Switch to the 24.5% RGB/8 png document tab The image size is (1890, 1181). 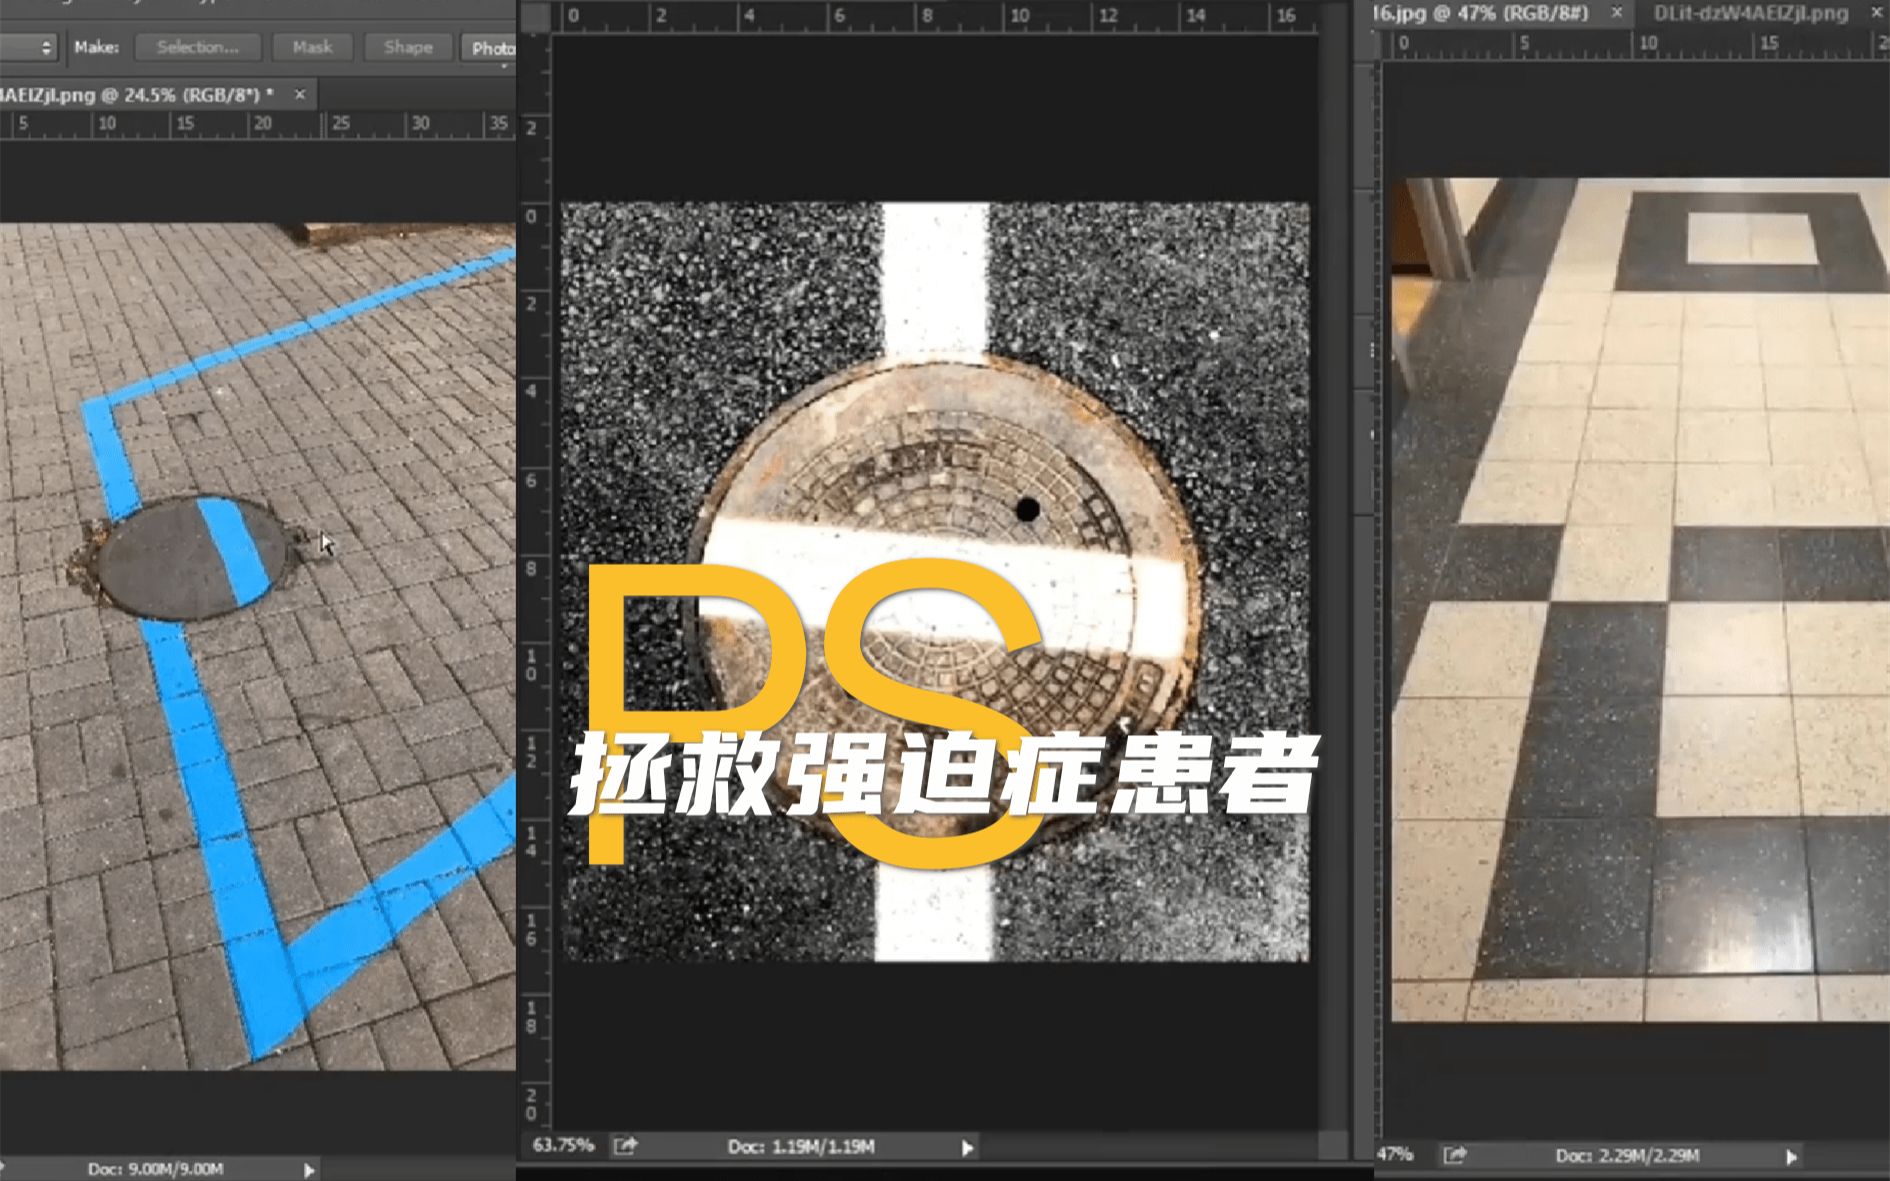135,95
